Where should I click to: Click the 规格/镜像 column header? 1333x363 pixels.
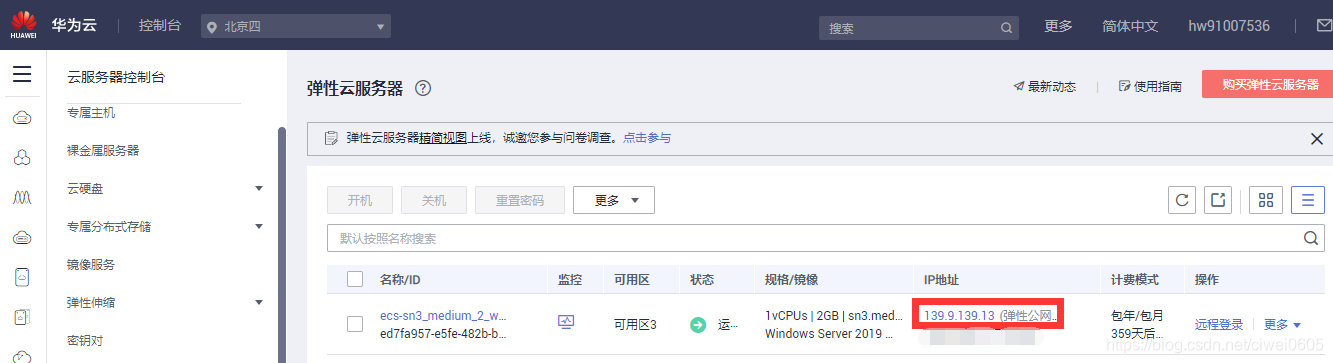pos(791,279)
